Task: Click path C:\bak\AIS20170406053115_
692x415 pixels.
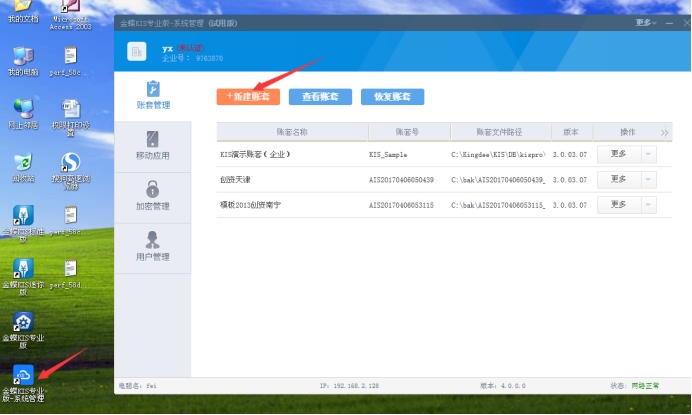Action: pos(498,205)
